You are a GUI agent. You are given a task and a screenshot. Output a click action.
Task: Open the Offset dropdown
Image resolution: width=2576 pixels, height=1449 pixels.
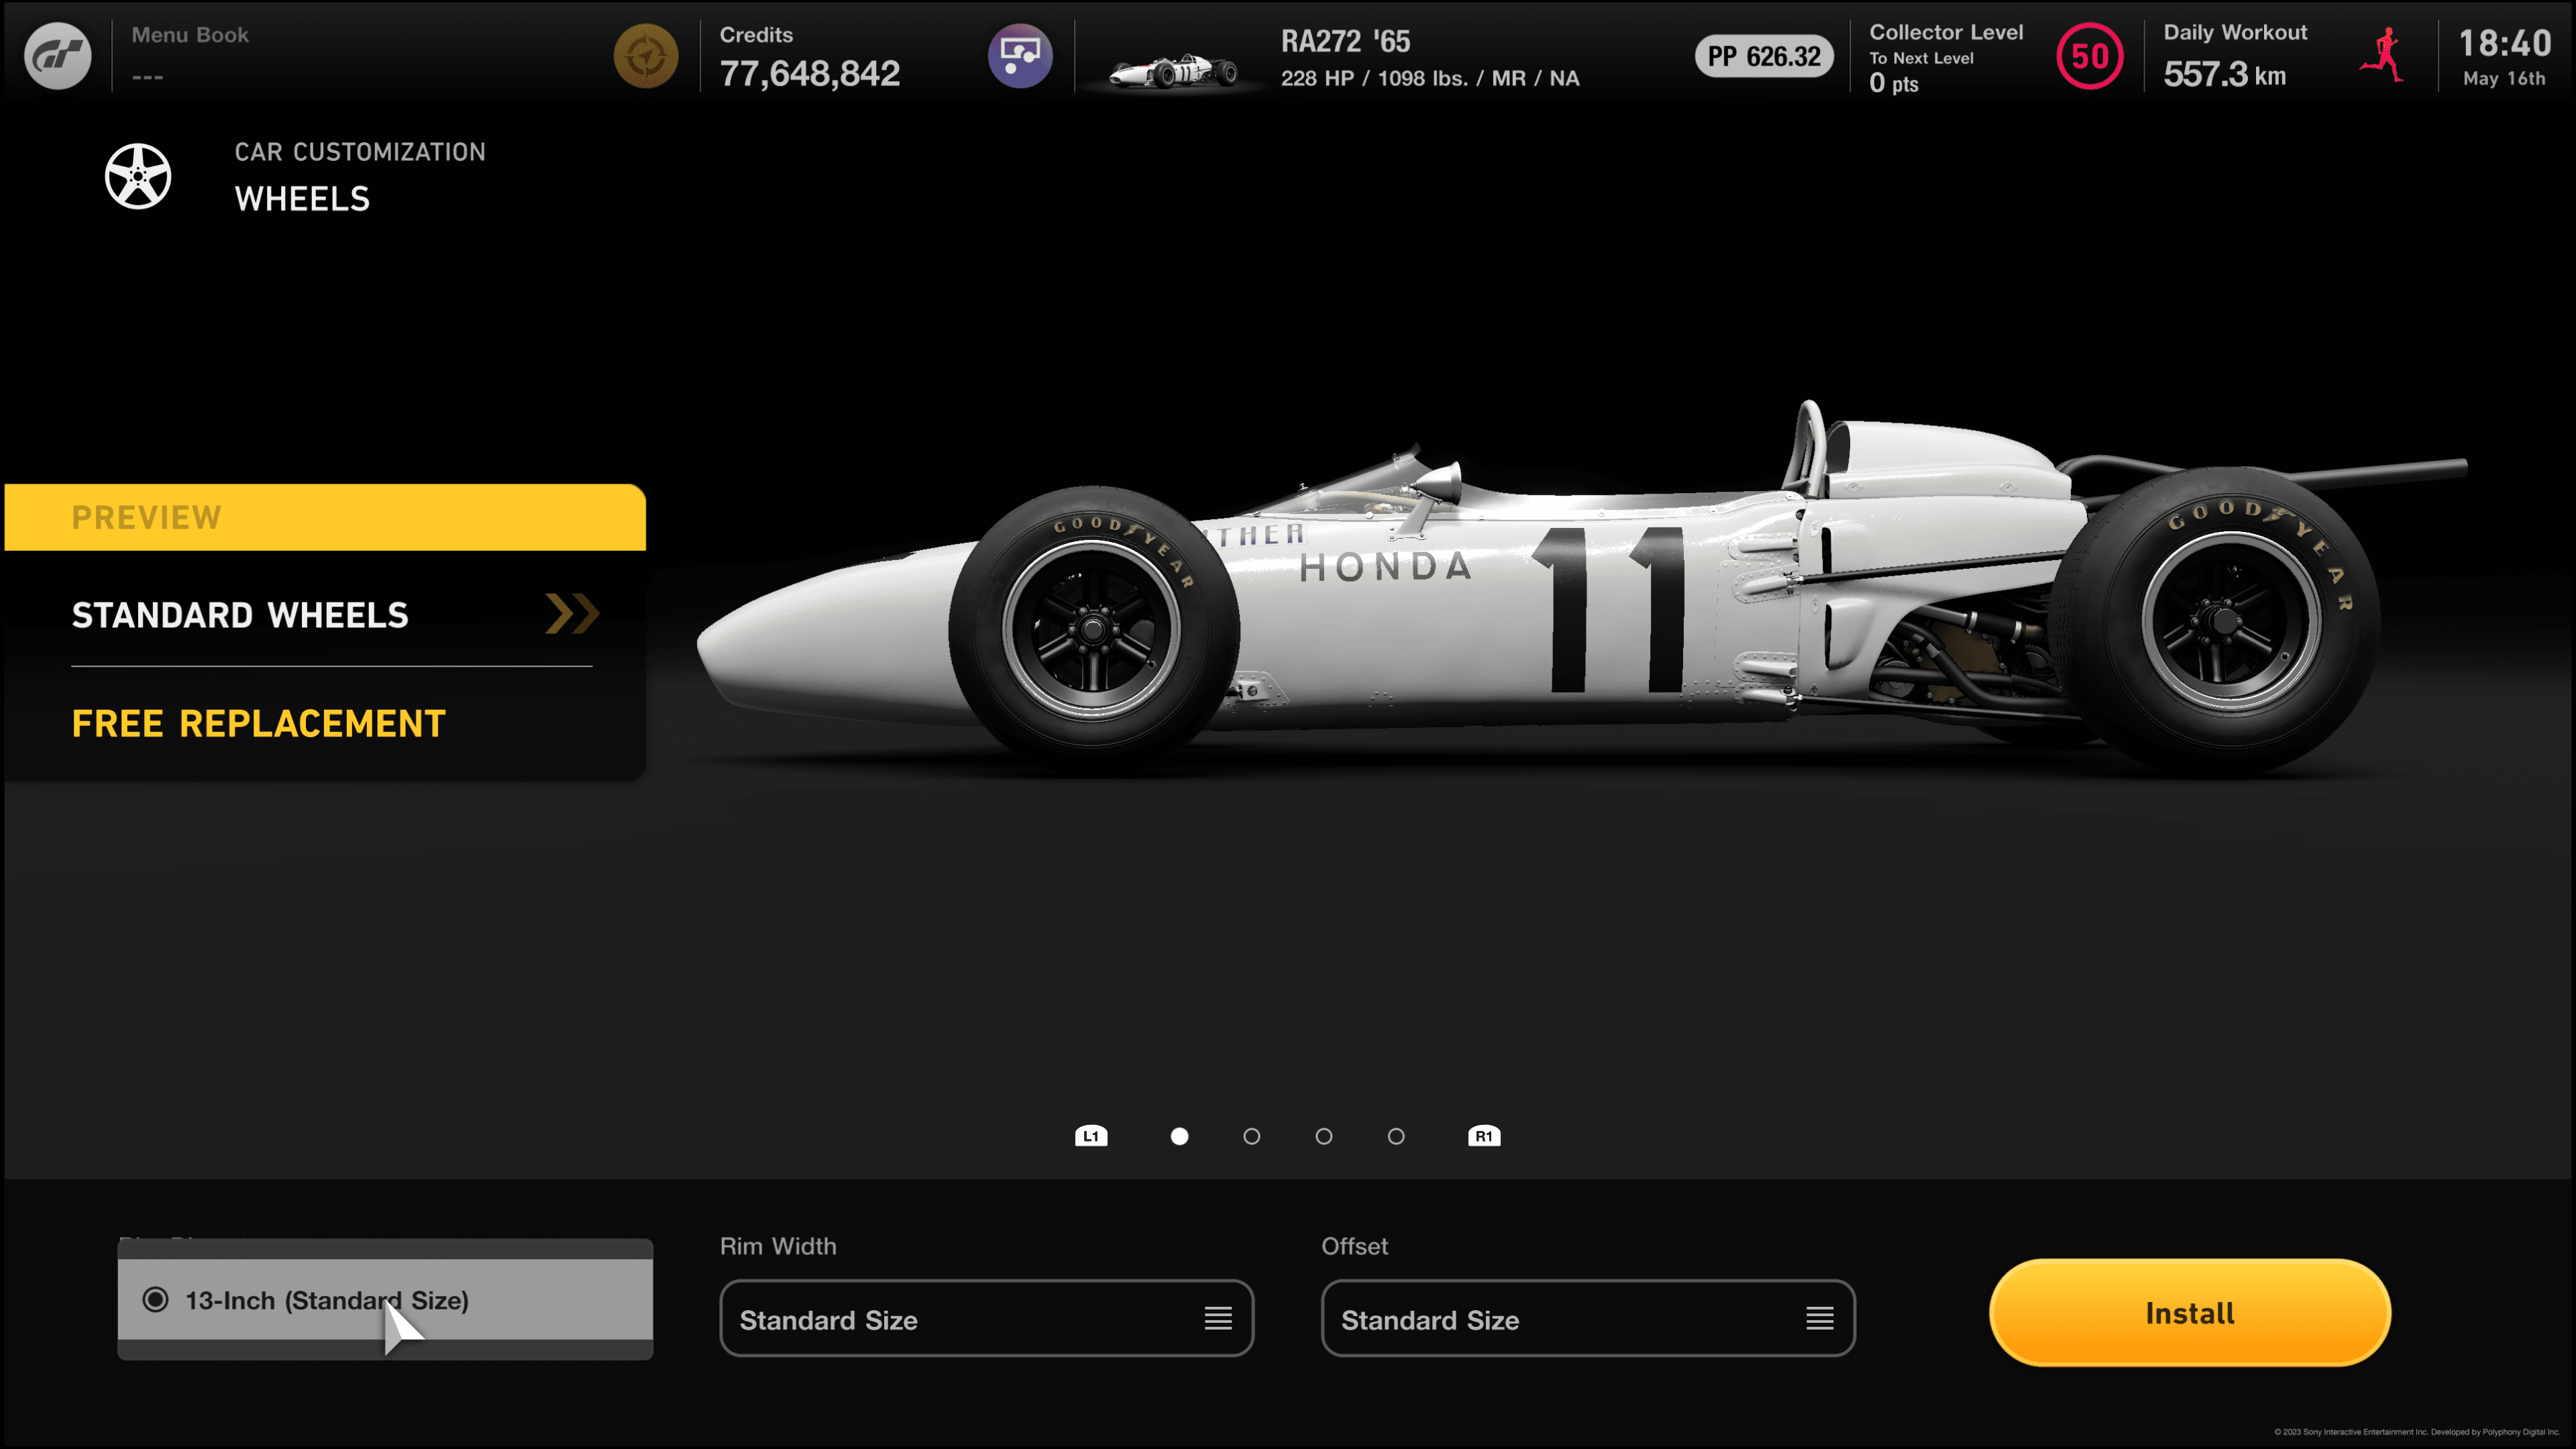click(x=1588, y=1319)
